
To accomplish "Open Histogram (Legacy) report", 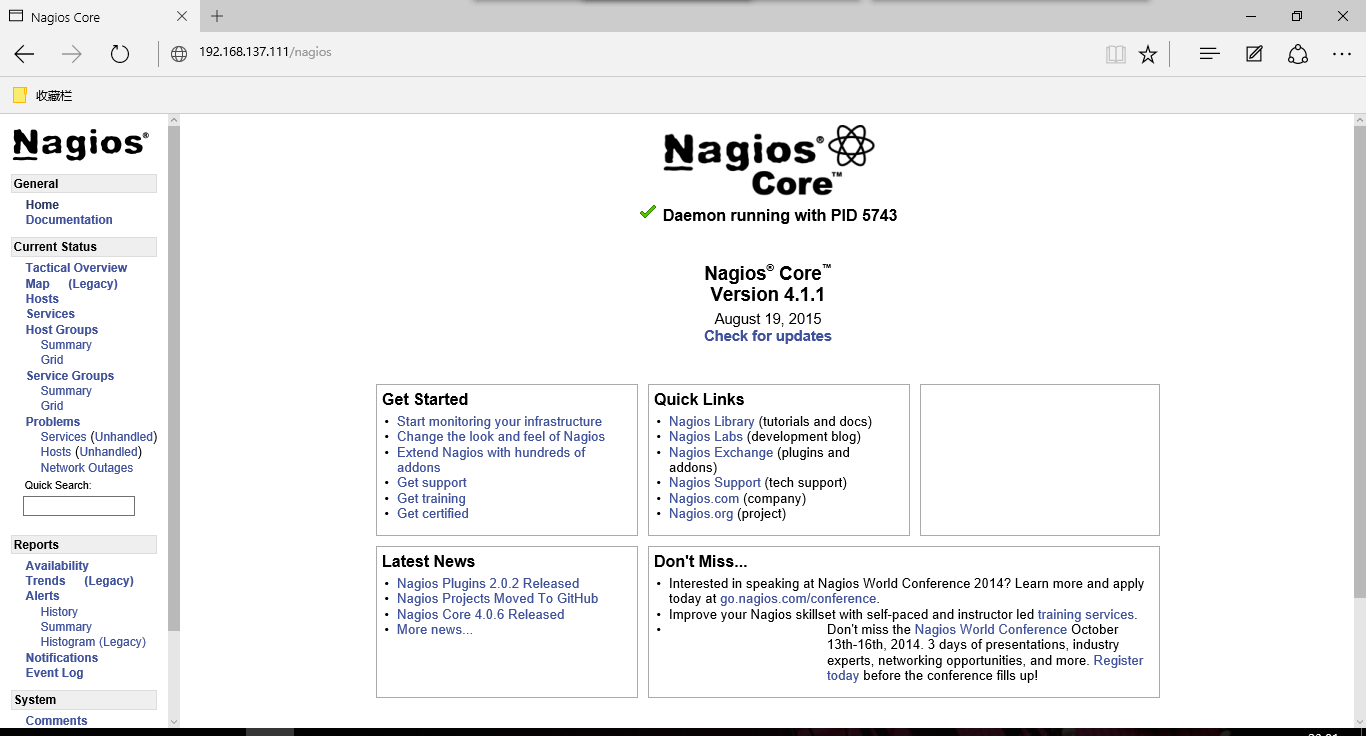I will click(93, 642).
